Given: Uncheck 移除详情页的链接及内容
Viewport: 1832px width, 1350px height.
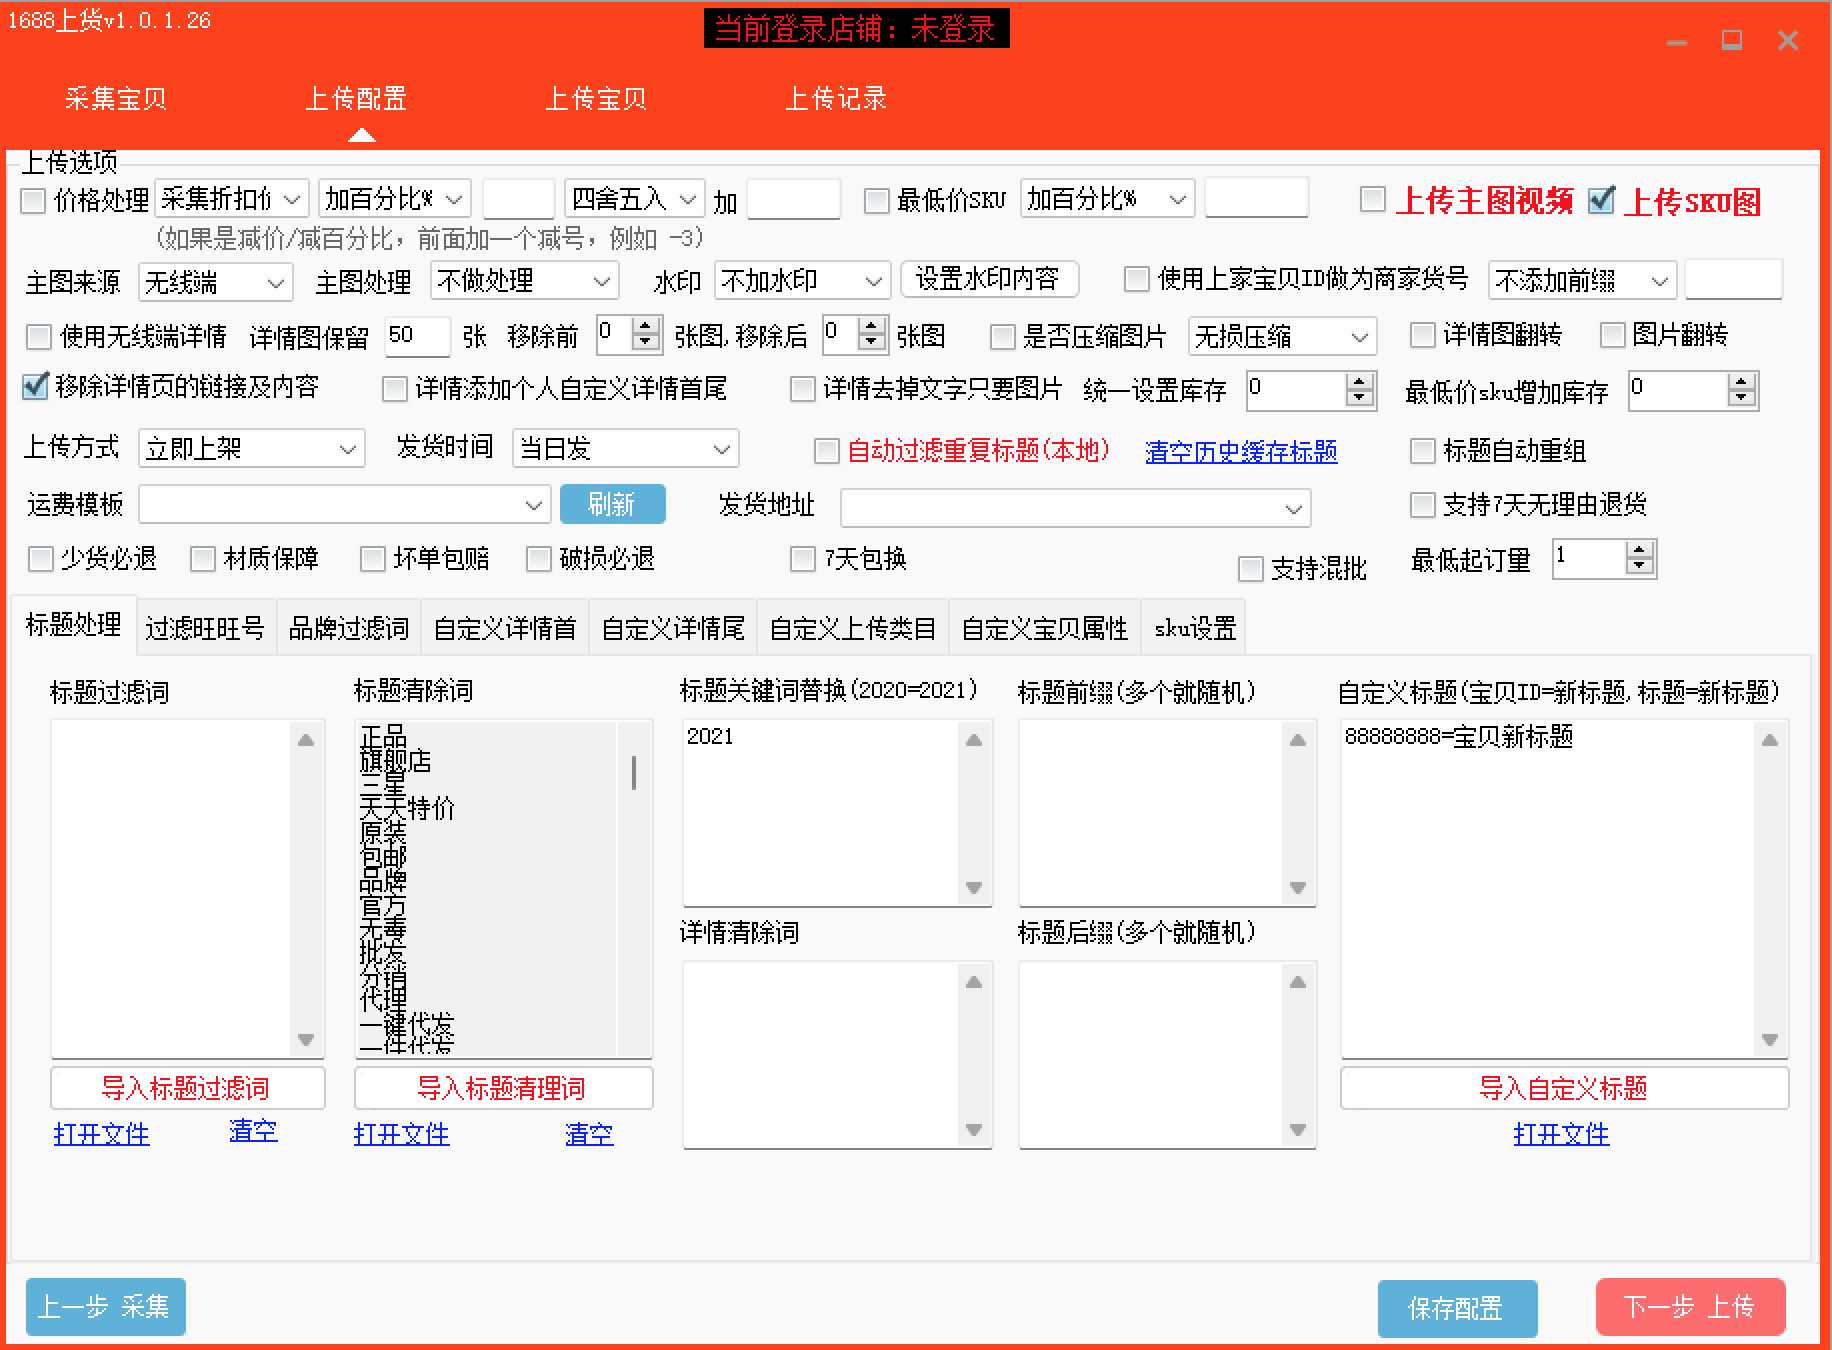Looking at the screenshot, I should pos(35,386).
